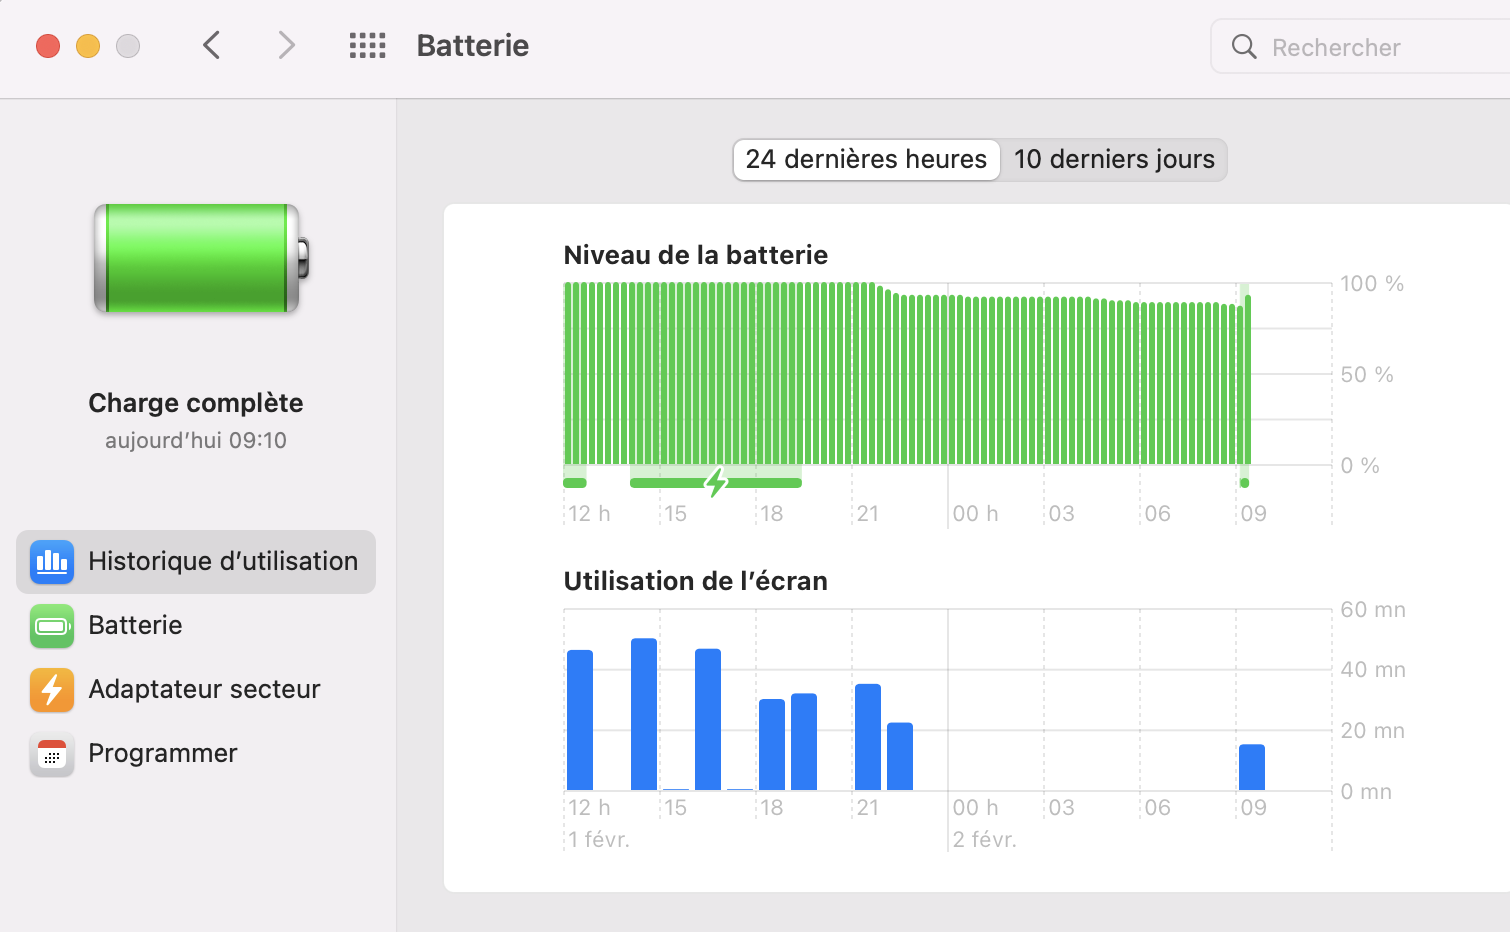Click the green Batterie sidebar icon
Screen dimensions: 1510x932
(x=52, y=626)
